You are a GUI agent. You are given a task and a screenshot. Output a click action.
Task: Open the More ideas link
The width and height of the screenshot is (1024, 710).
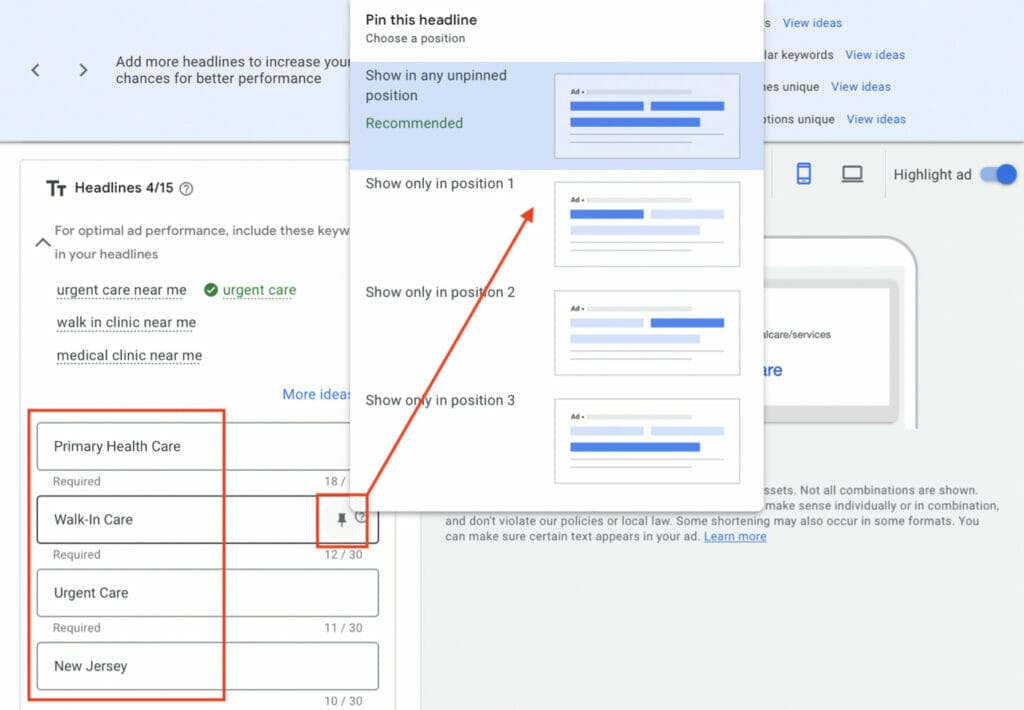[315, 394]
